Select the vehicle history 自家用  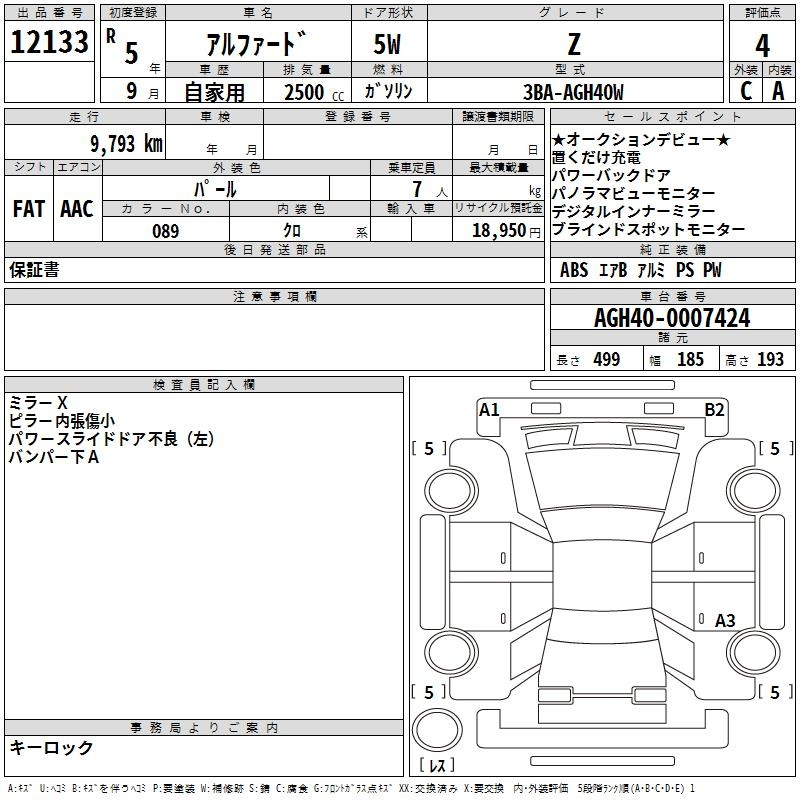[214, 92]
